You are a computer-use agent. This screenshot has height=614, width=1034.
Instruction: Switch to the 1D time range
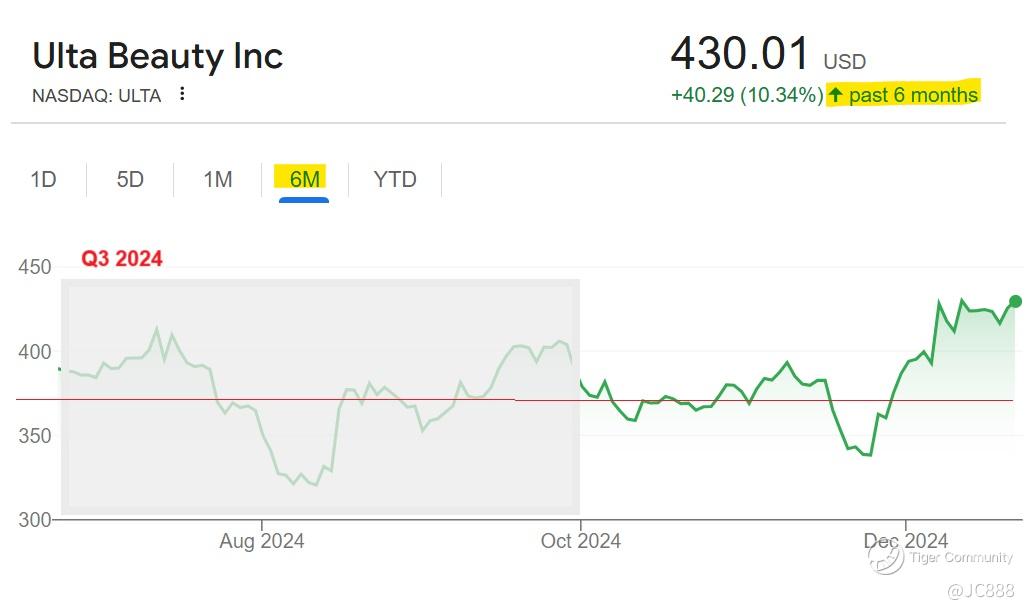pos(43,180)
